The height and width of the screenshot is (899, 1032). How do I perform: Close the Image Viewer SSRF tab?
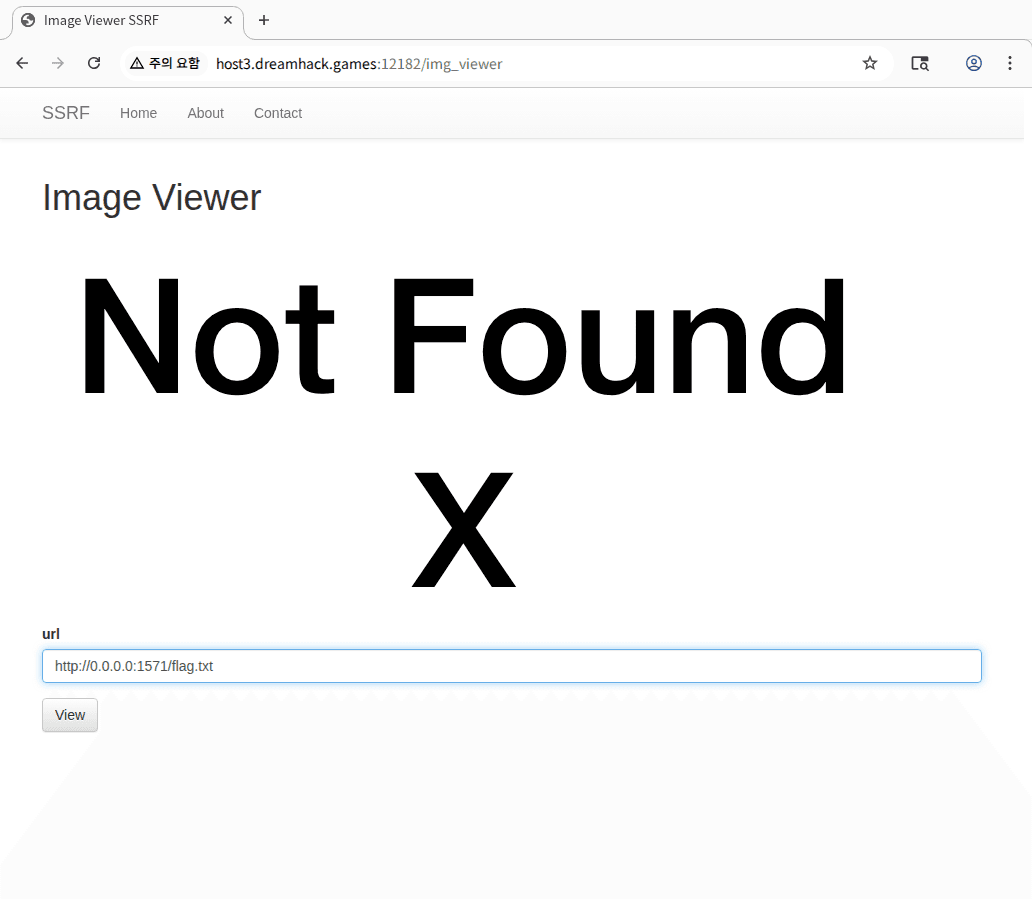pos(228,20)
